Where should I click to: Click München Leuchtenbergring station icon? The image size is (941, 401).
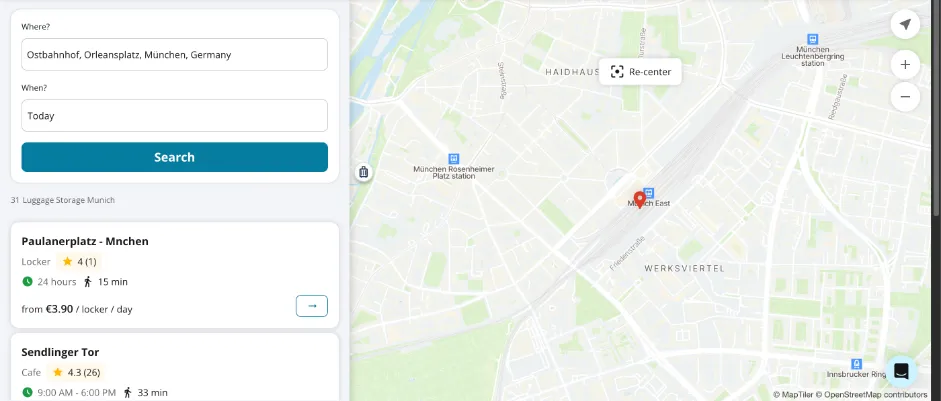(x=813, y=39)
